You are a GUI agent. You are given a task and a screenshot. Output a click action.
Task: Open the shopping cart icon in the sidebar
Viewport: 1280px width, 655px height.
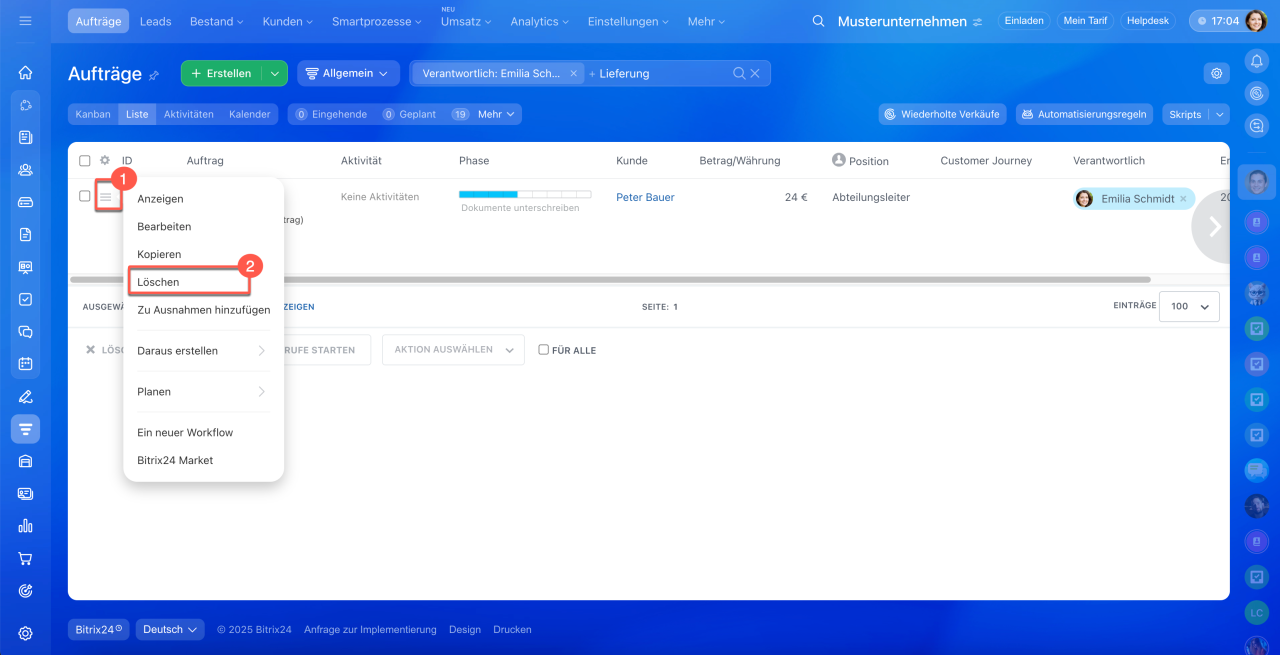26,558
